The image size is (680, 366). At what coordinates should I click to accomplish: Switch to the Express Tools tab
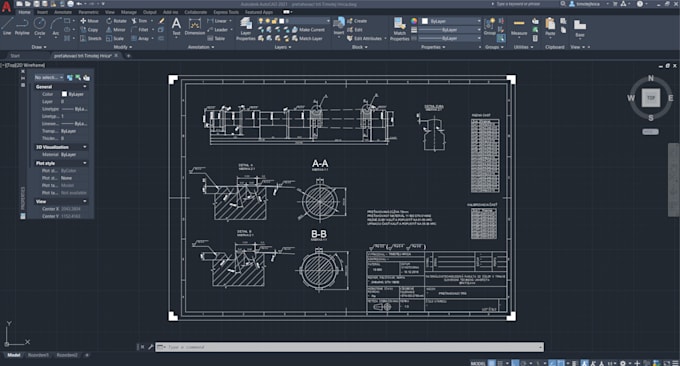point(226,12)
